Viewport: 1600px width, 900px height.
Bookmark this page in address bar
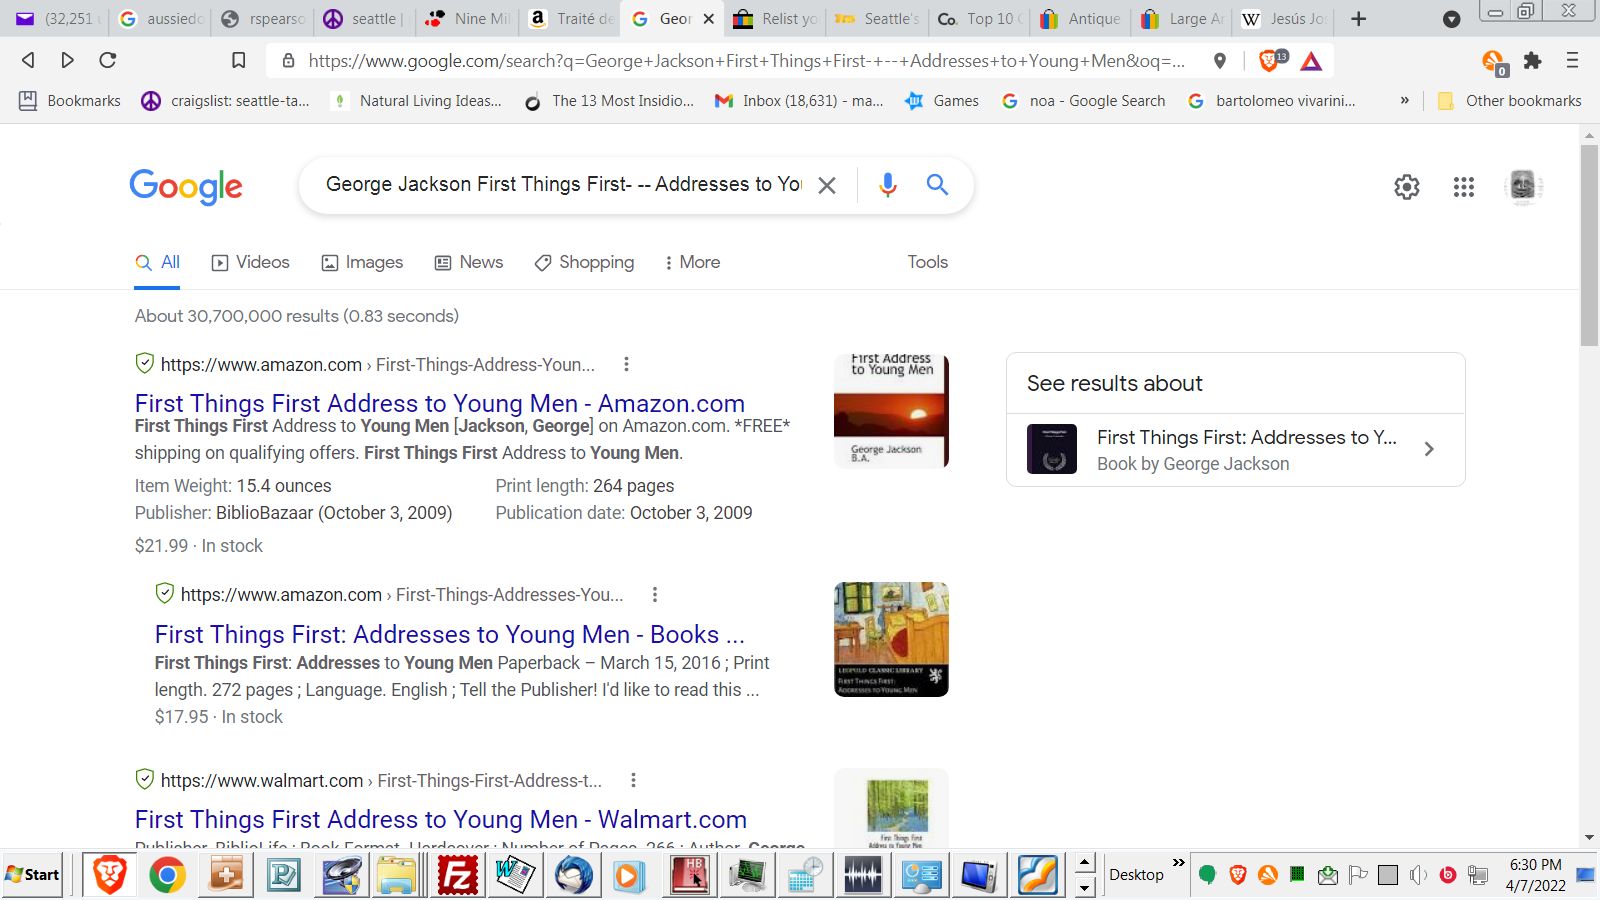238,60
